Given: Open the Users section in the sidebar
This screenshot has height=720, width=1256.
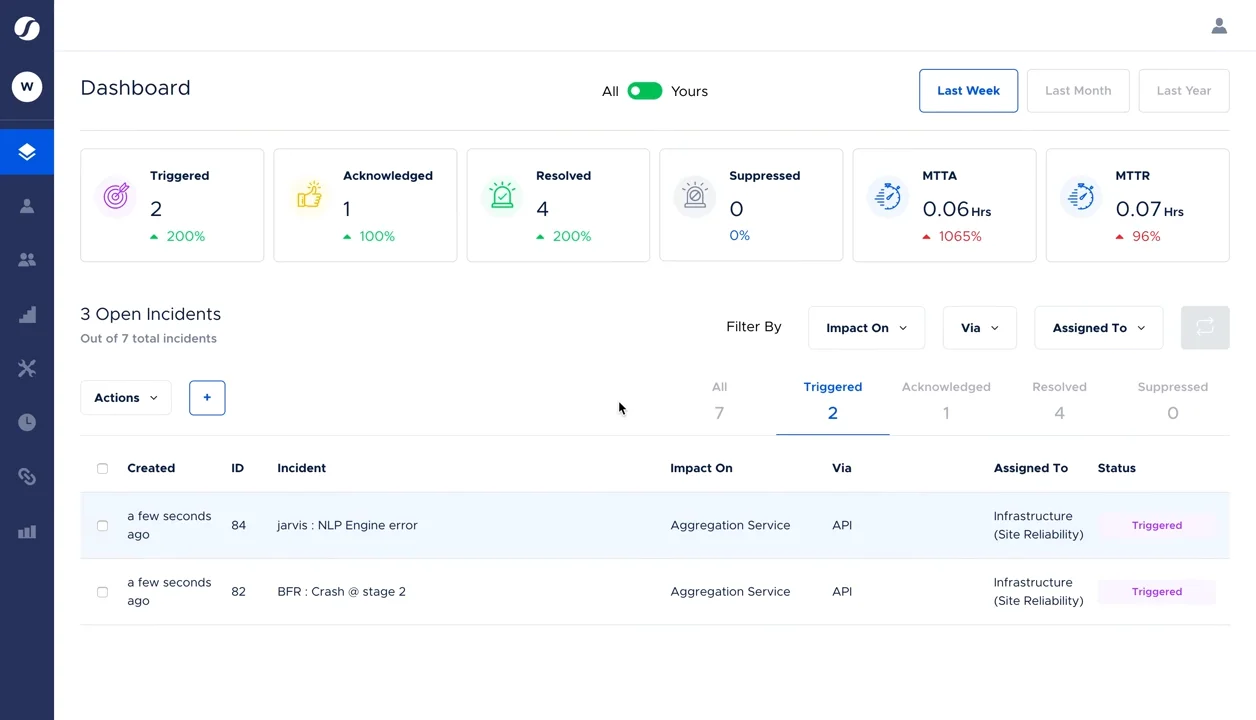Looking at the screenshot, I should (x=27, y=206).
